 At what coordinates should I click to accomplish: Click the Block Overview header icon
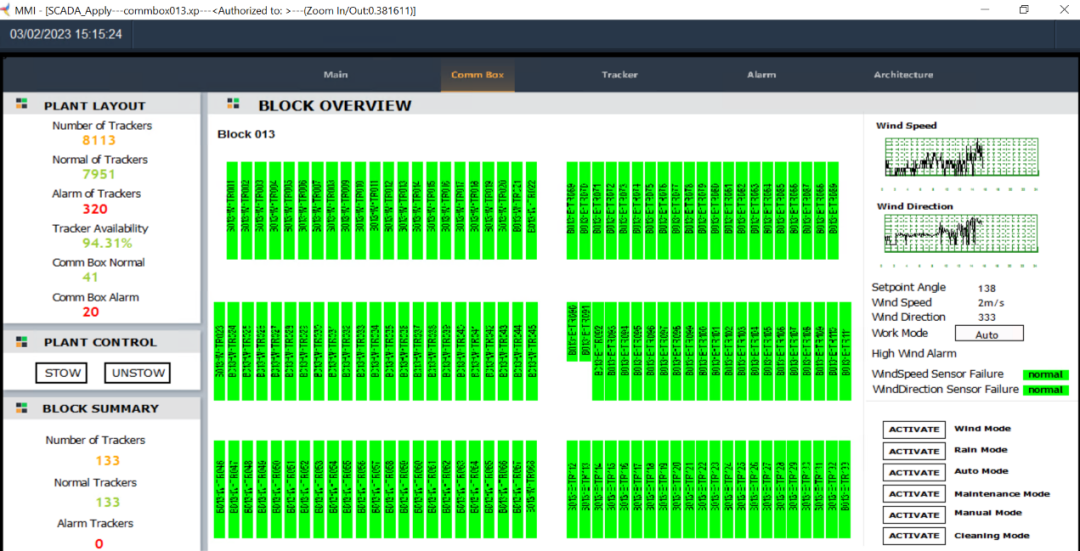[x=234, y=104]
